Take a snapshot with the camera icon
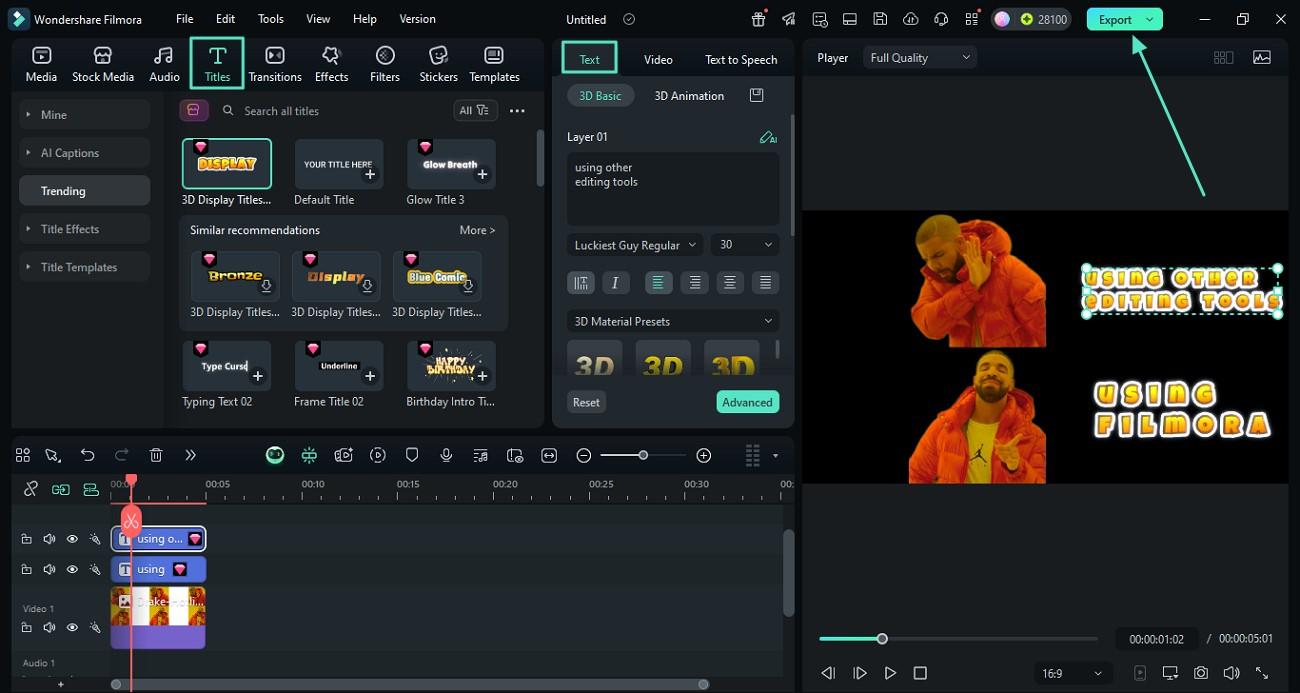The height and width of the screenshot is (693, 1300). coord(1200,673)
